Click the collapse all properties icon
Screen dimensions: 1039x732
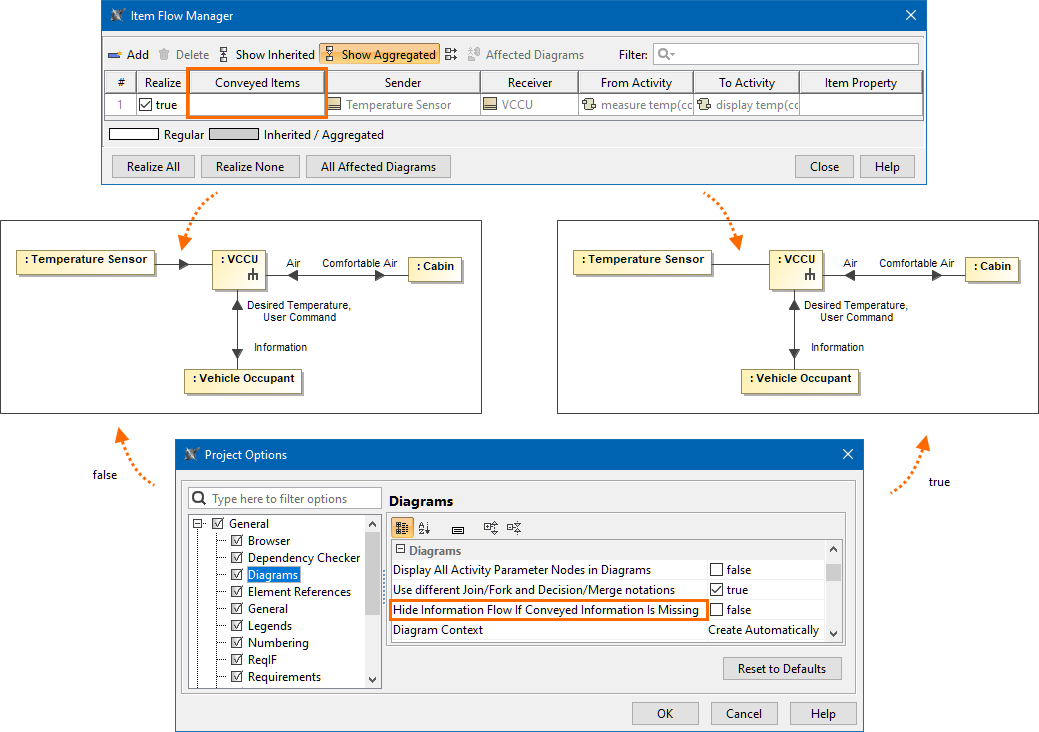tap(514, 528)
